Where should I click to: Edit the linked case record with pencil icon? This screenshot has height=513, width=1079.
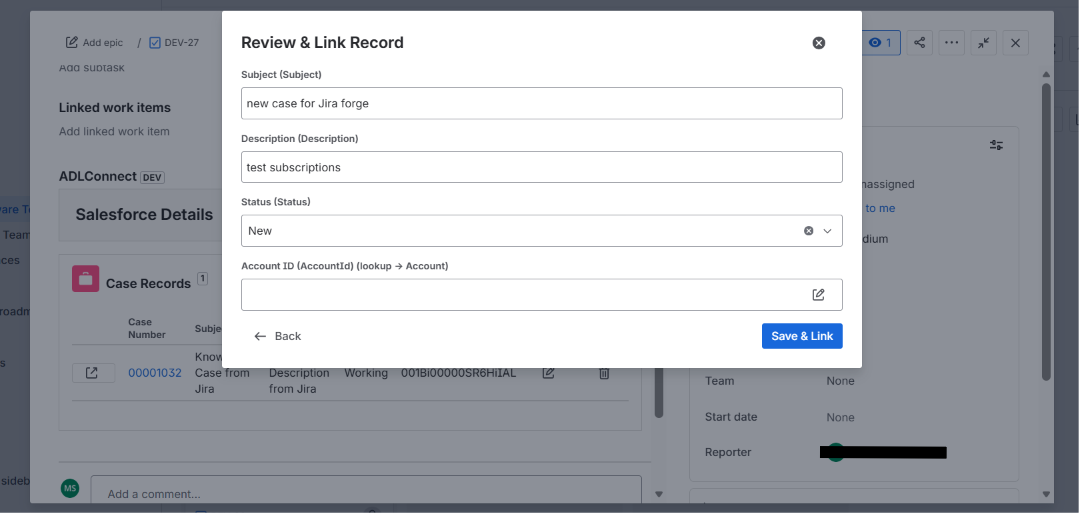pos(548,373)
